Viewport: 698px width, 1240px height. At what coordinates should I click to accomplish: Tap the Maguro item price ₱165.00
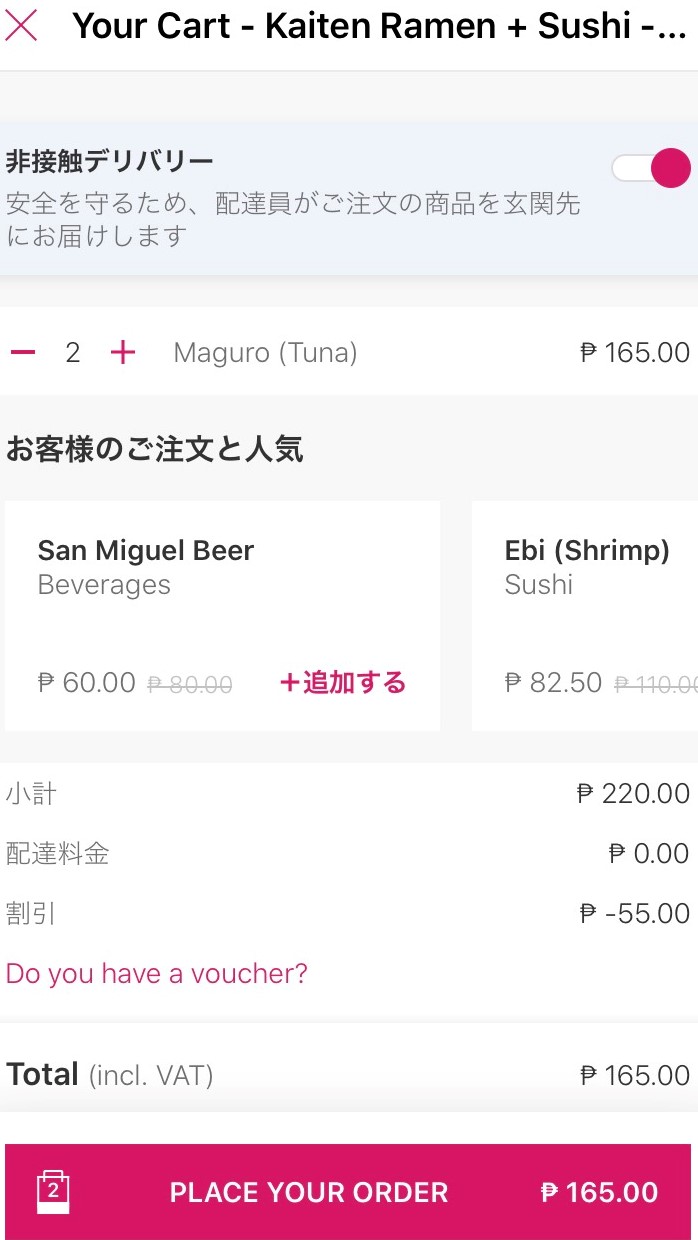[635, 352]
